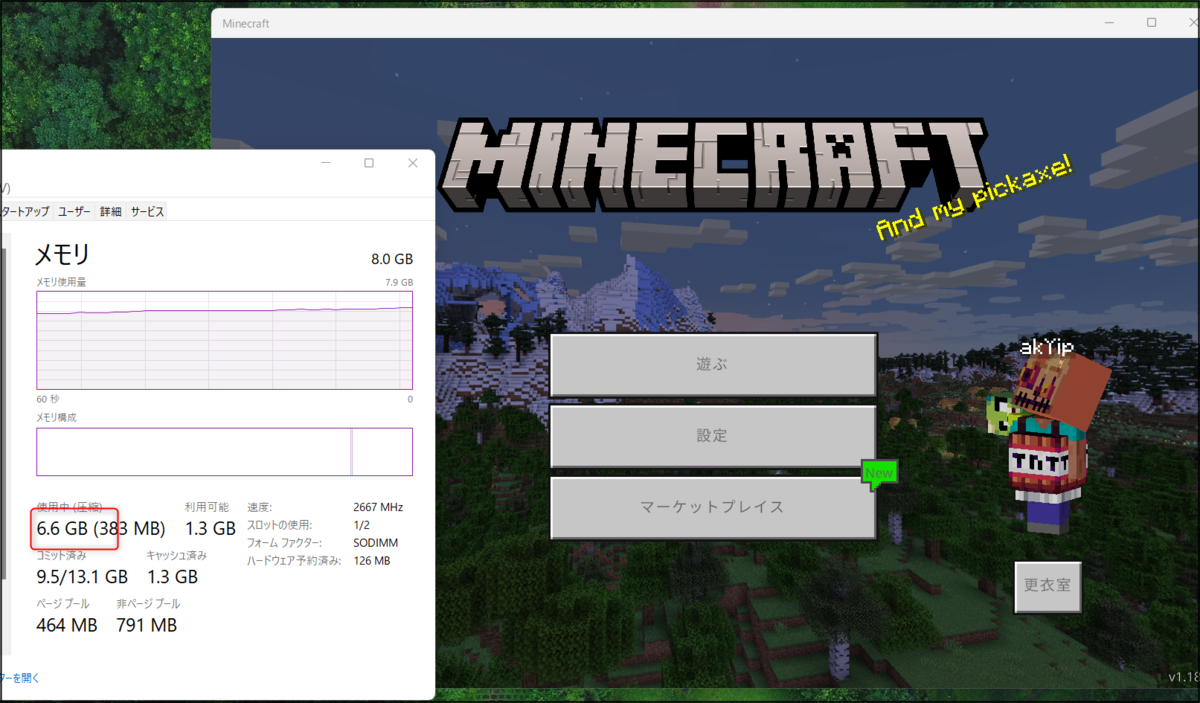The image size is (1200, 703).
Task: Click the メモリ使用量 graph in Task Manager
Action: click(x=224, y=340)
